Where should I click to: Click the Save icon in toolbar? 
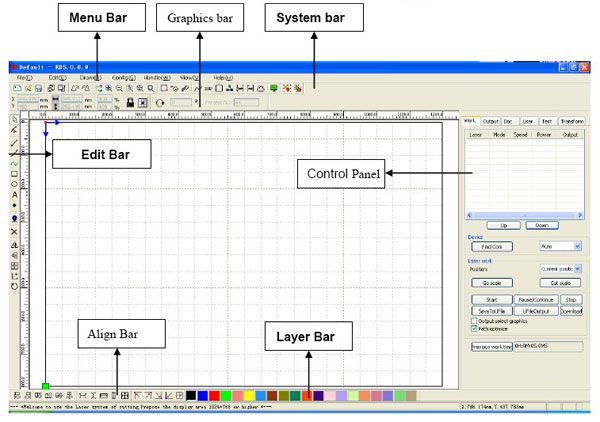(38, 88)
